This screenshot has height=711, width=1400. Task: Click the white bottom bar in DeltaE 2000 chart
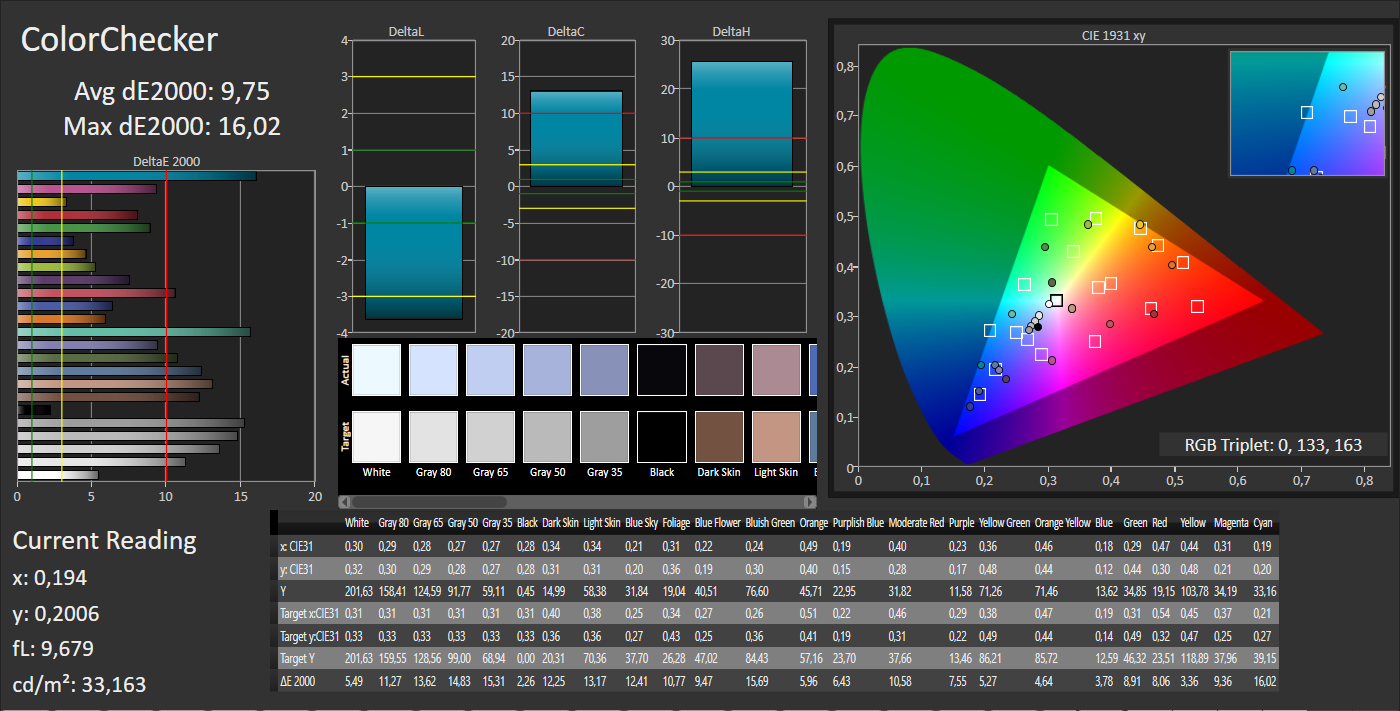tap(58, 474)
